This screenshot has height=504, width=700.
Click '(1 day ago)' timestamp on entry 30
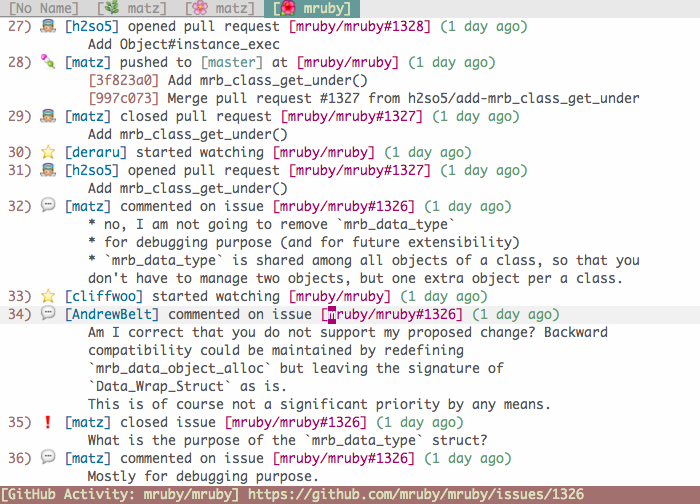[x=428, y=153]
